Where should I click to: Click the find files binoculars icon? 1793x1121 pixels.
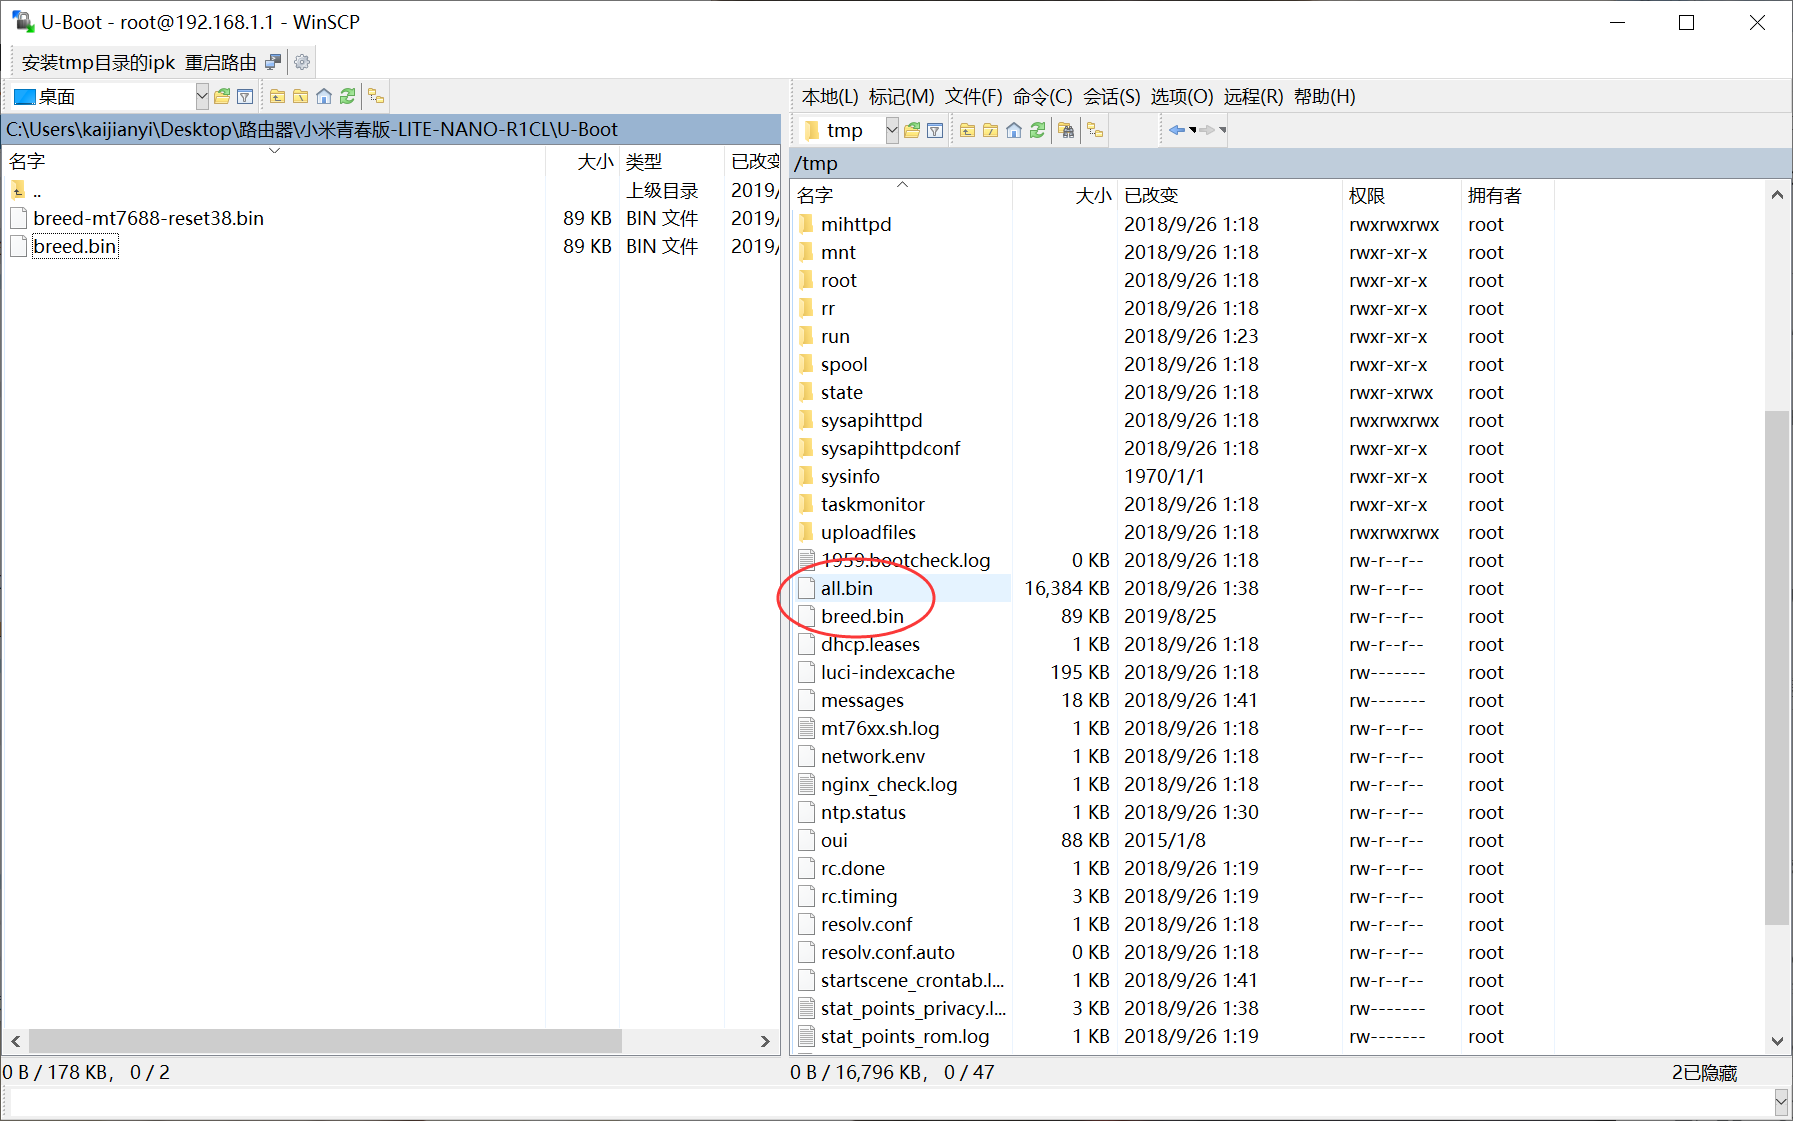pos(1066,130)
